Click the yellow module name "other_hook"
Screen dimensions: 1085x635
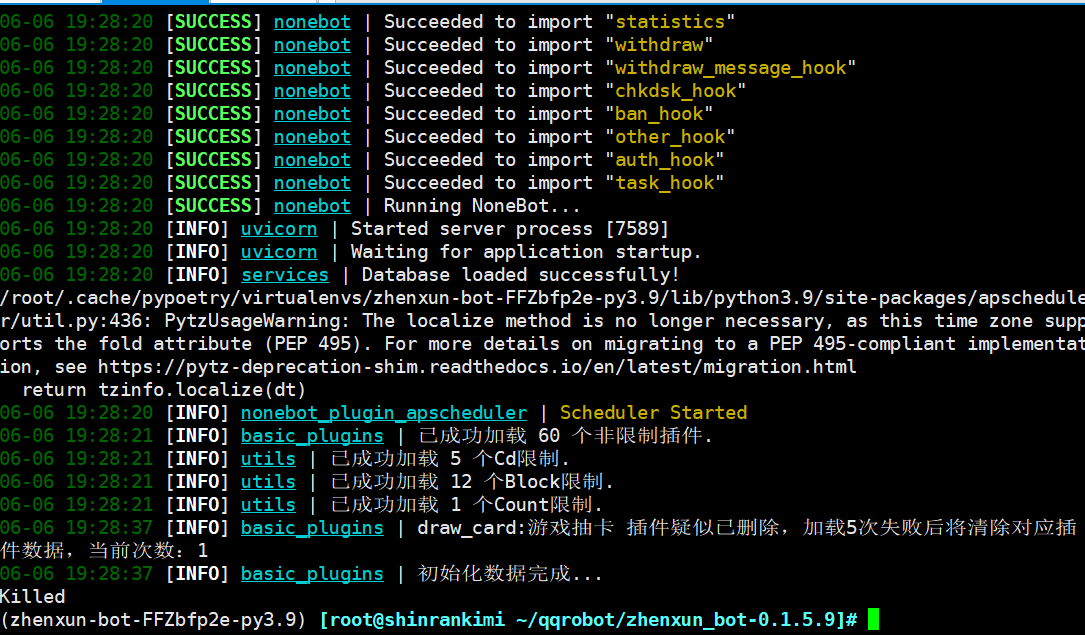pos(670,137)
